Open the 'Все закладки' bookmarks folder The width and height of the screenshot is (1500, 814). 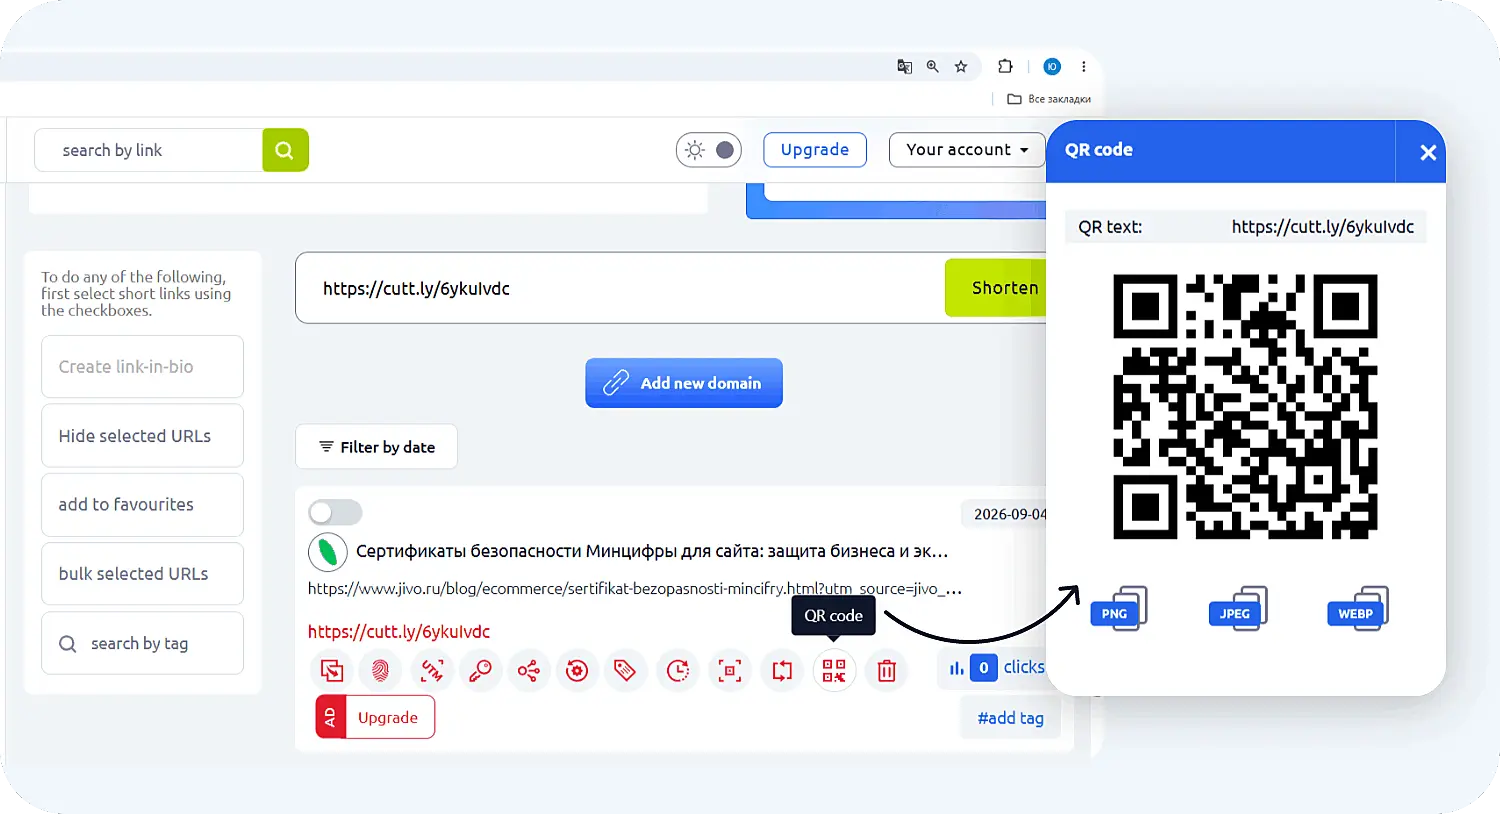click(x=1049, y=99)
